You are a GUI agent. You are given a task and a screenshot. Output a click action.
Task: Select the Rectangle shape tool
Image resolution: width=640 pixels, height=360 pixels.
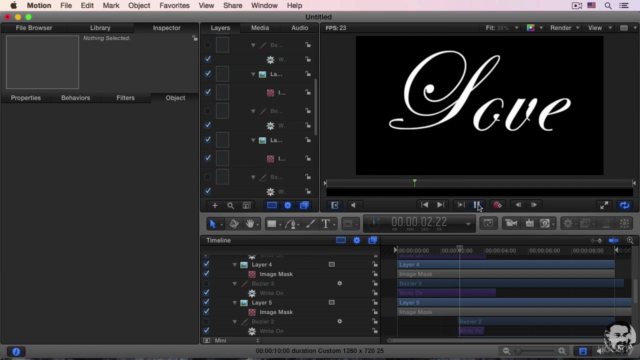[x=271, y=224]
